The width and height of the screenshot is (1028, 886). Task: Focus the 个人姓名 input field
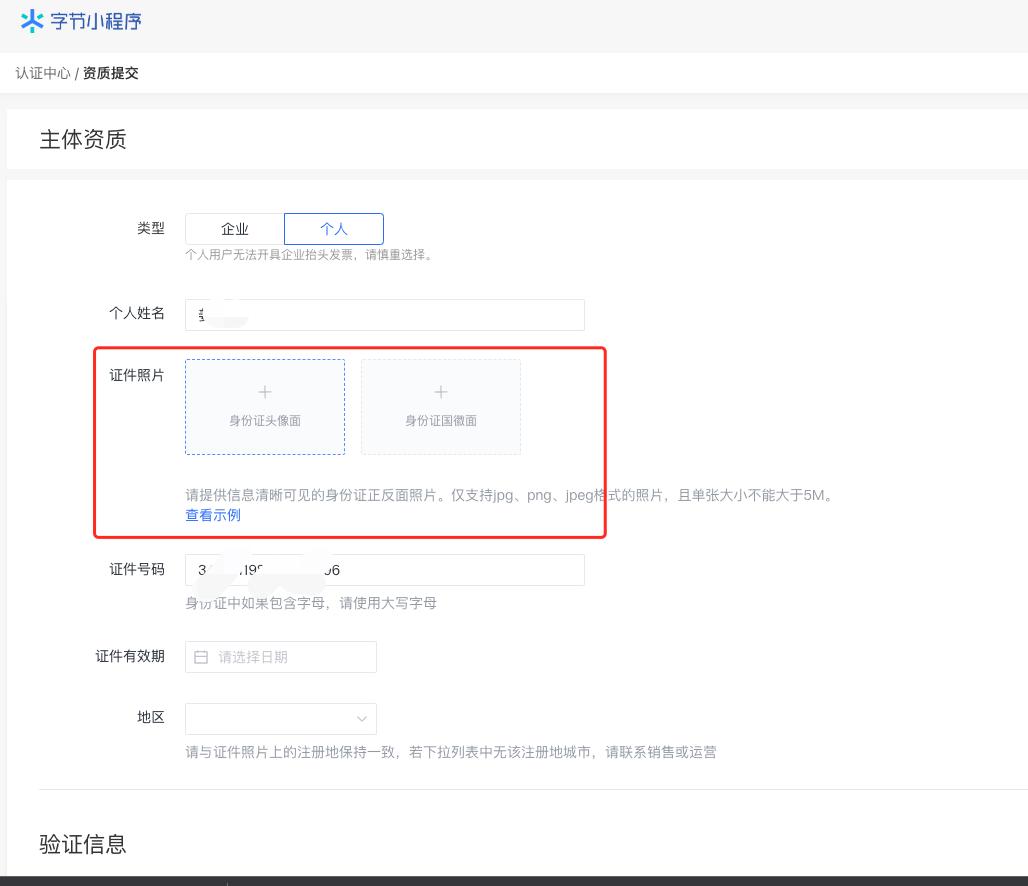(400, 314)
